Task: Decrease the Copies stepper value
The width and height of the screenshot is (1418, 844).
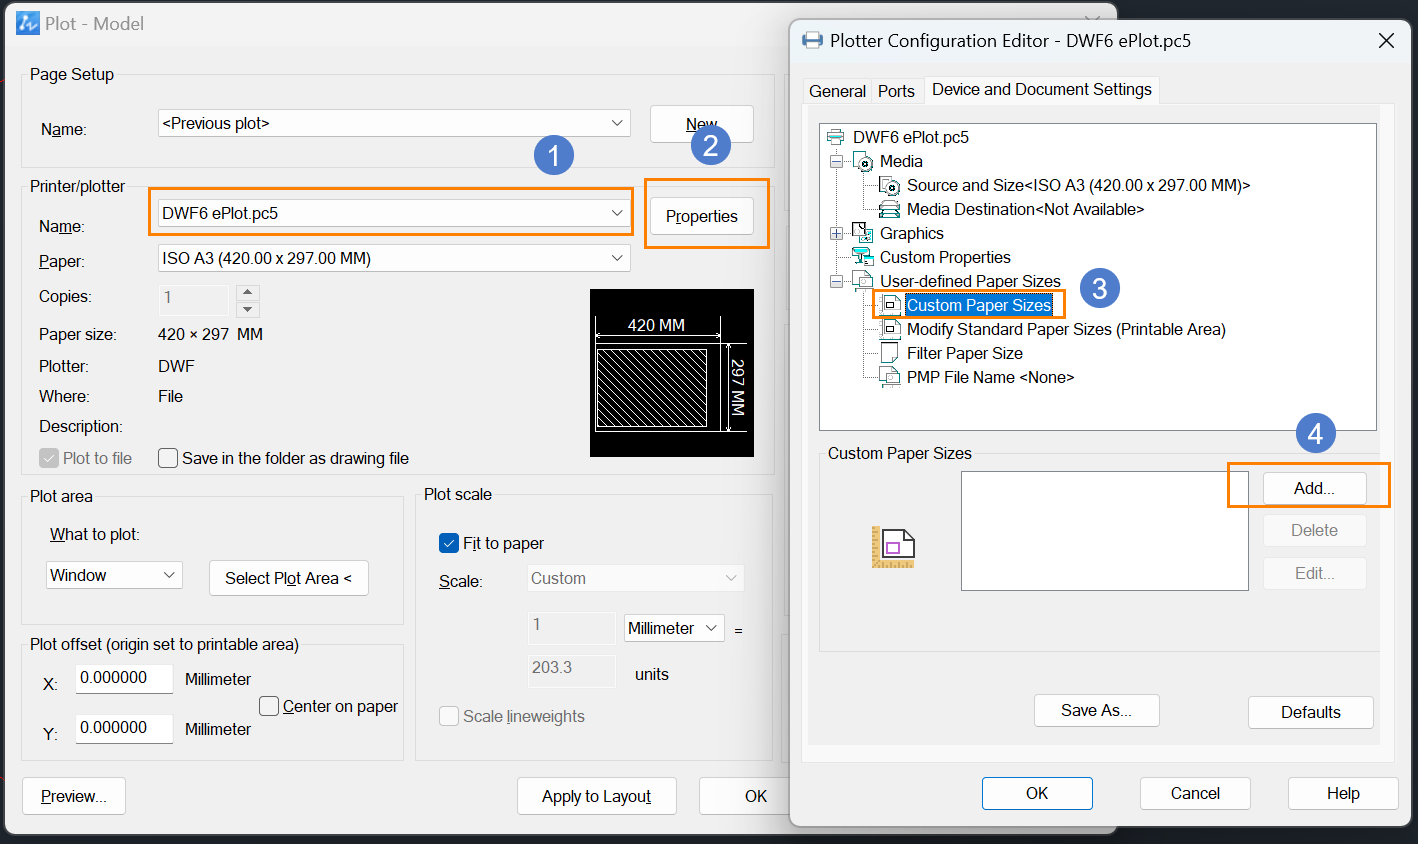Action: (248, 309)
